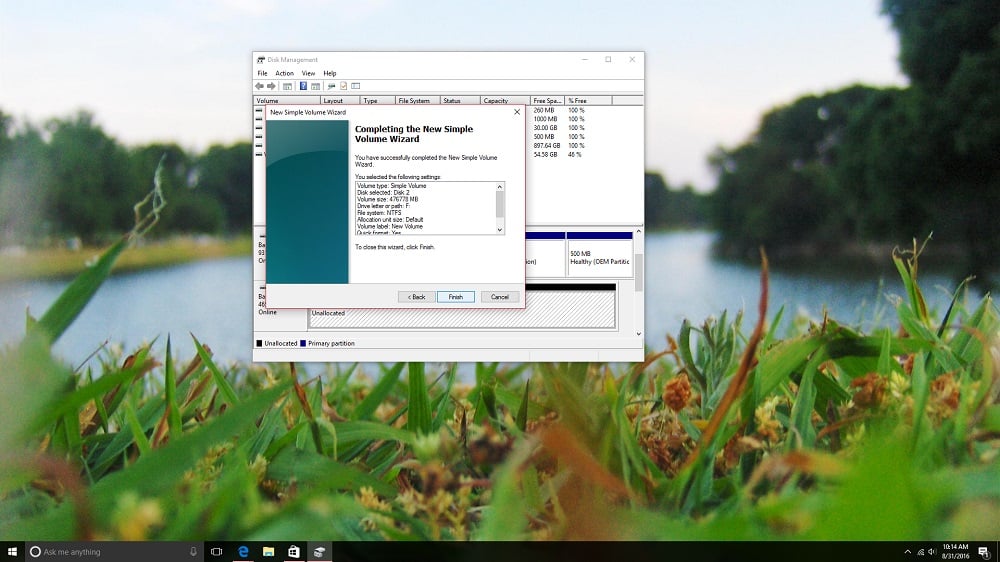The image size is (1000, 562).
Task: Click the Forward arrow toolbar icon
Action: 271,86
